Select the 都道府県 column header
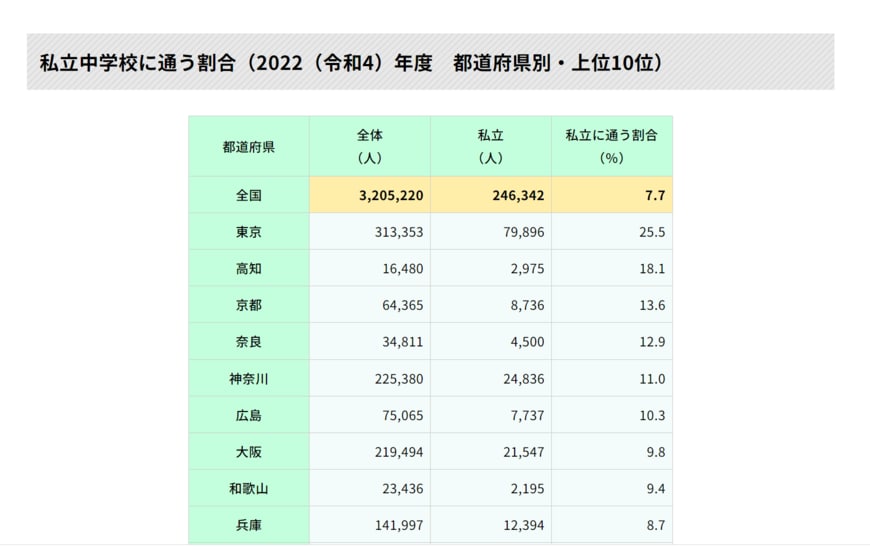The width and height of the screenshot is (870, 553). 249,146
